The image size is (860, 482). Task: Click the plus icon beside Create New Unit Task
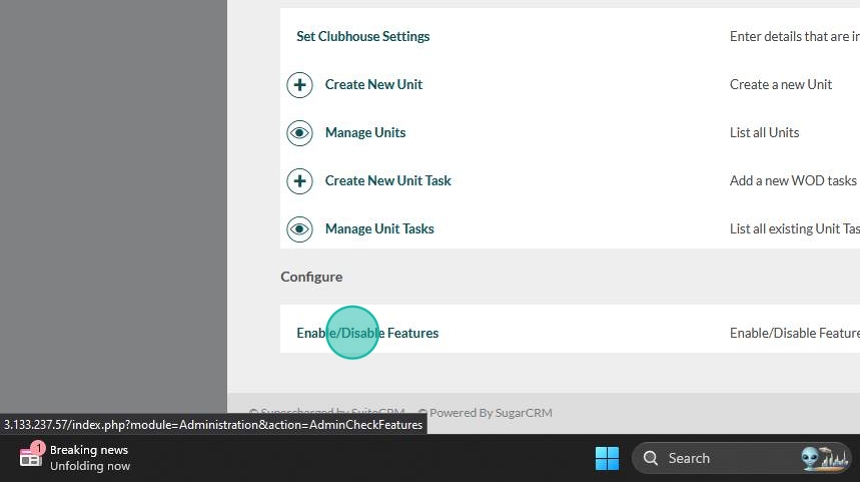click(300, 181)
